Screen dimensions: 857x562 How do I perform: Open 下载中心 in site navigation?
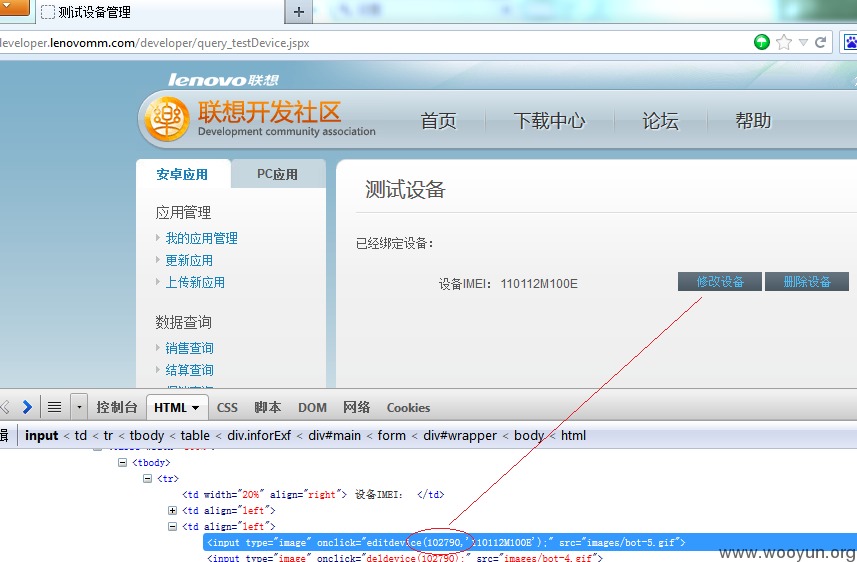coord(549,120)
